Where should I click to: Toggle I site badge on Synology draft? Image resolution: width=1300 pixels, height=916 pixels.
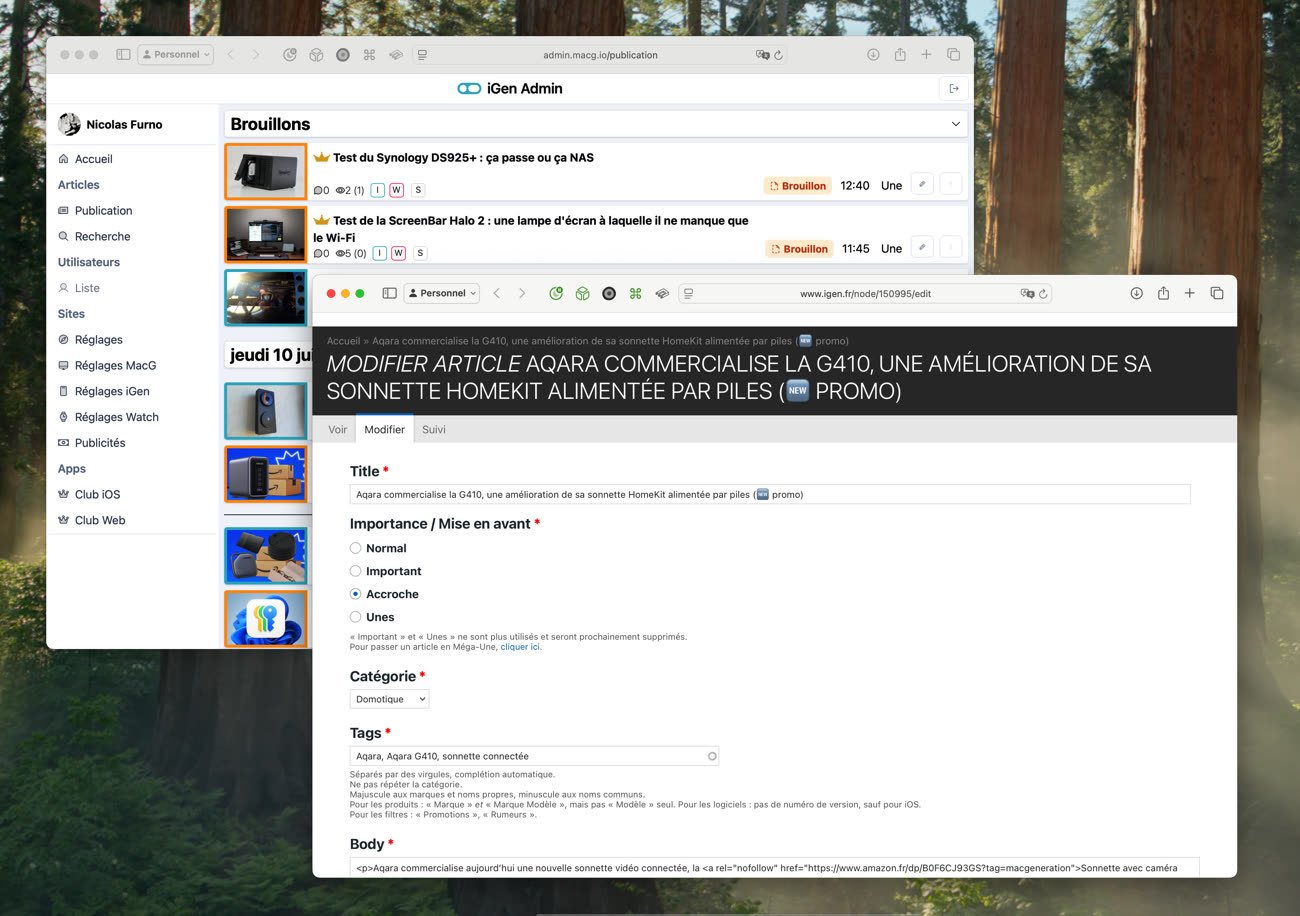[378, 190]
